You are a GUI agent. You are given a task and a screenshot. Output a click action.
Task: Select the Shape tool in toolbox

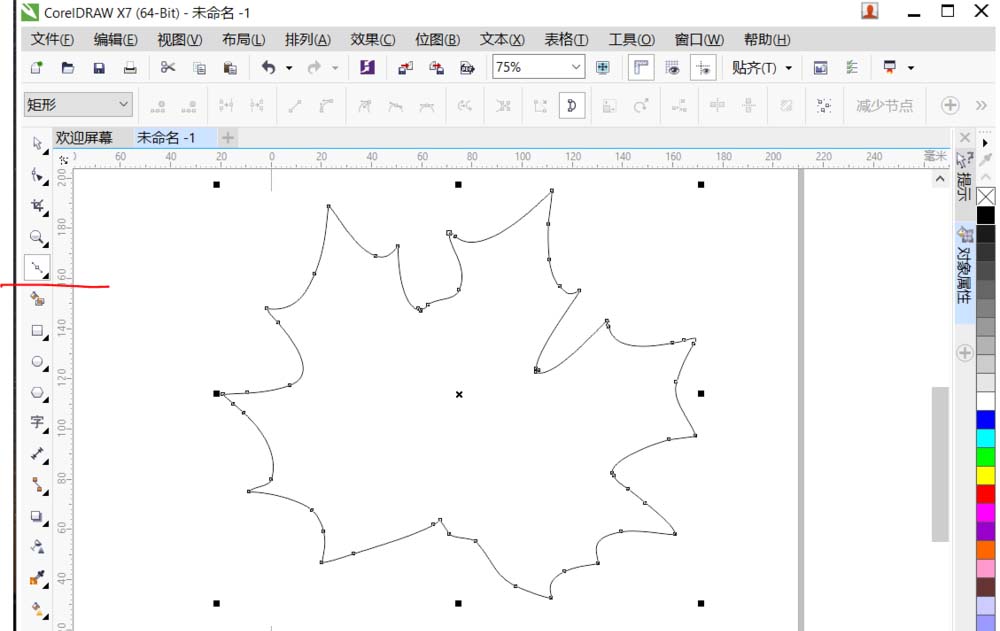point(37,175)
